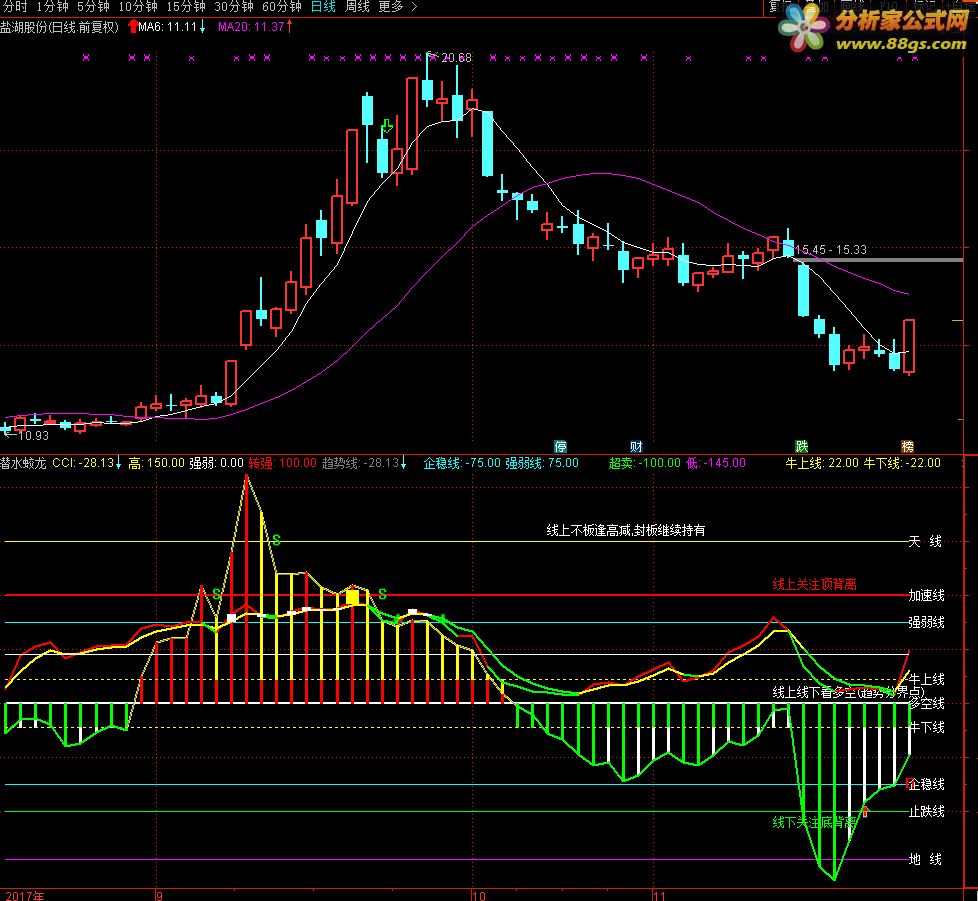Click the 强弱线 level label on right
978x901 pixels.
926,622
